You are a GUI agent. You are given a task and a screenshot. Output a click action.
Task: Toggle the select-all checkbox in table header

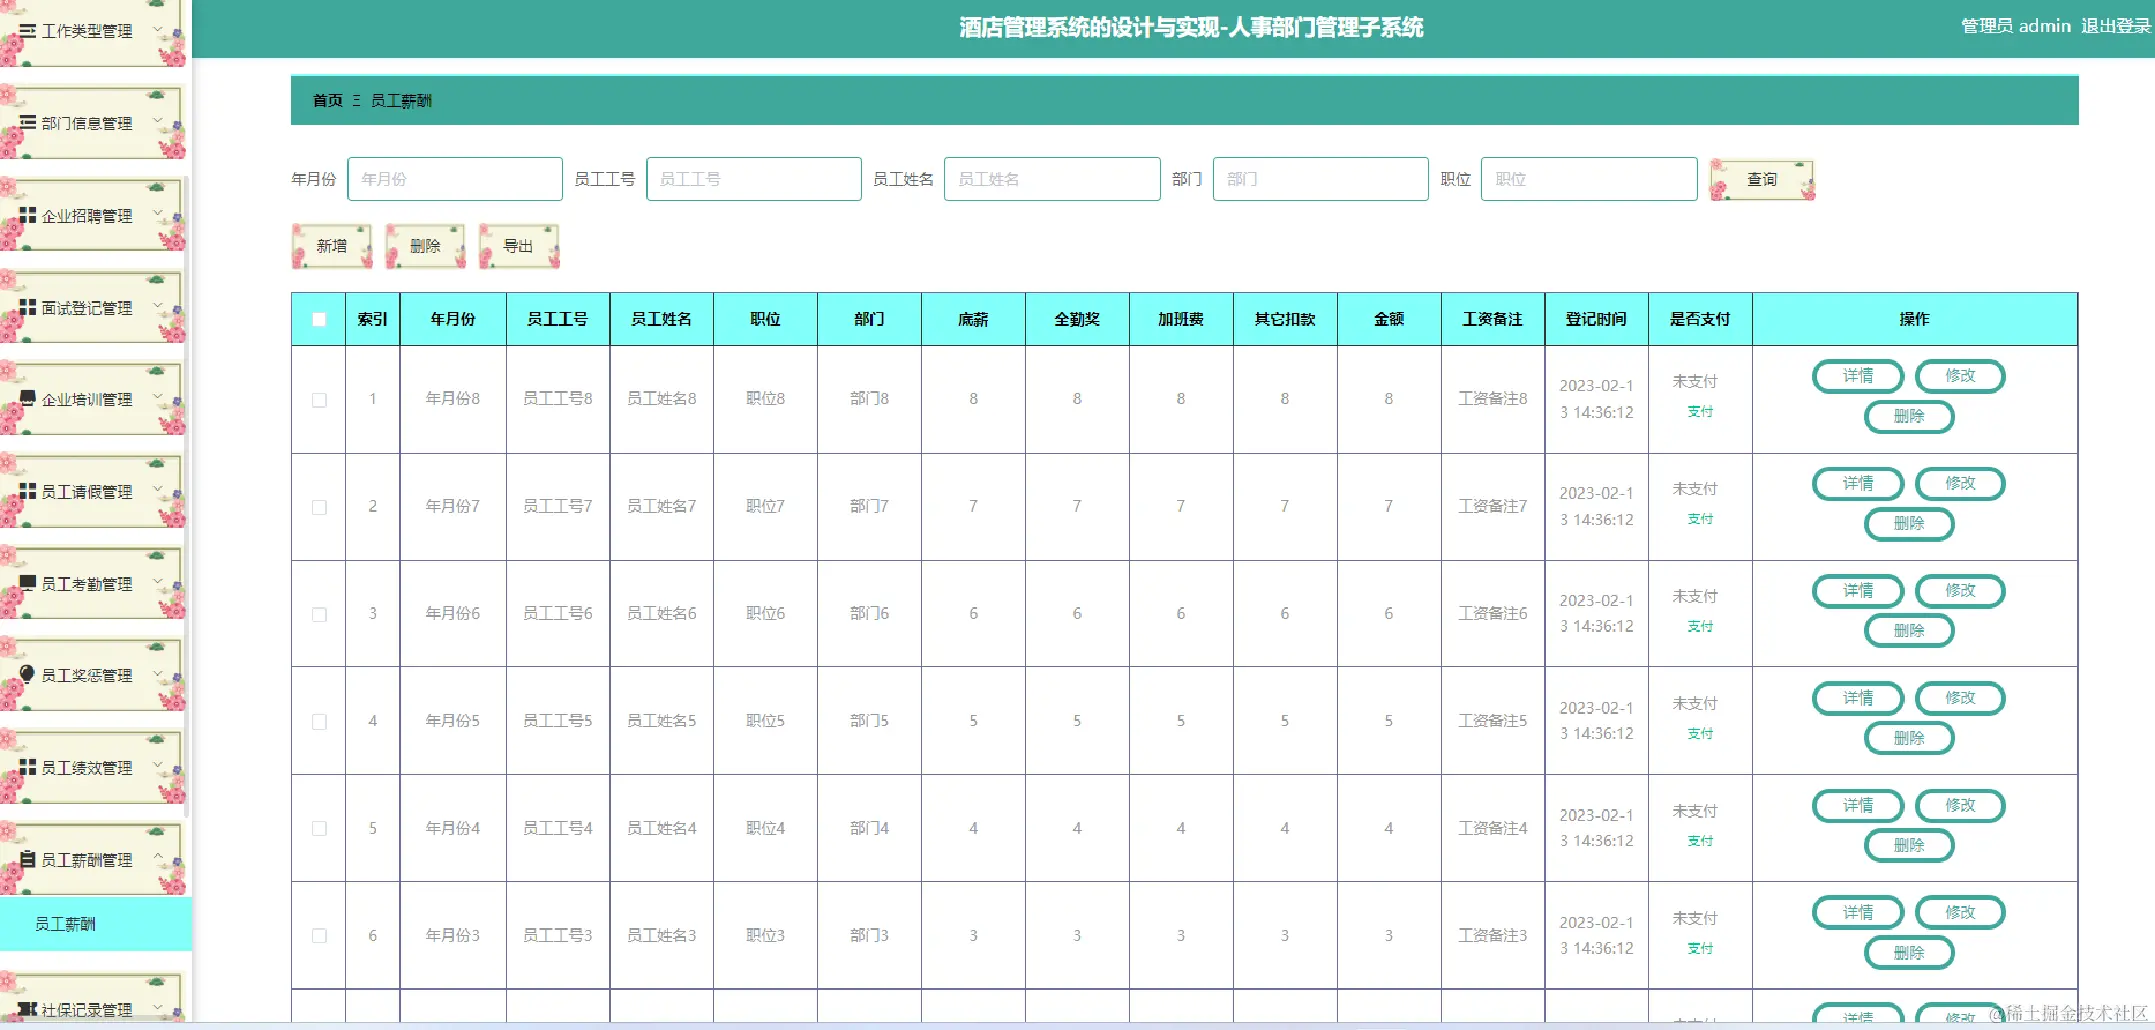tap(319, 319)
